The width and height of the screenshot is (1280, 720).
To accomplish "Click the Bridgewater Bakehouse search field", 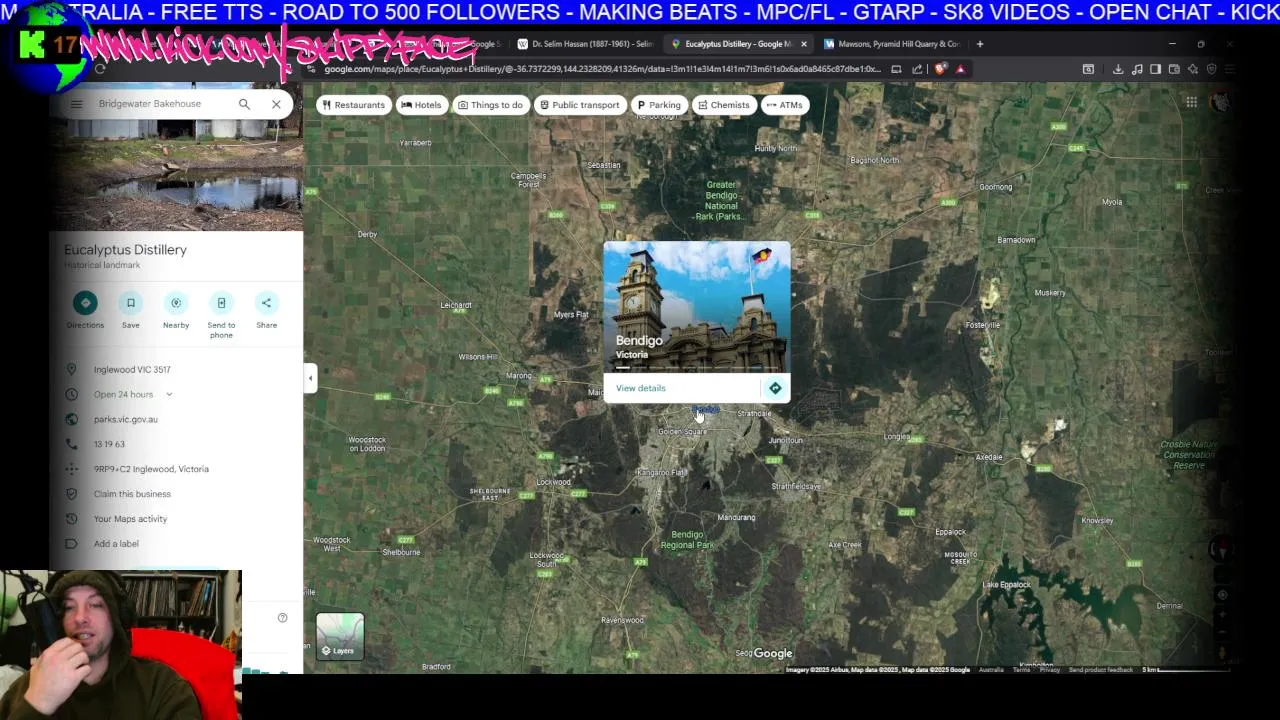I will click(160, 104).
